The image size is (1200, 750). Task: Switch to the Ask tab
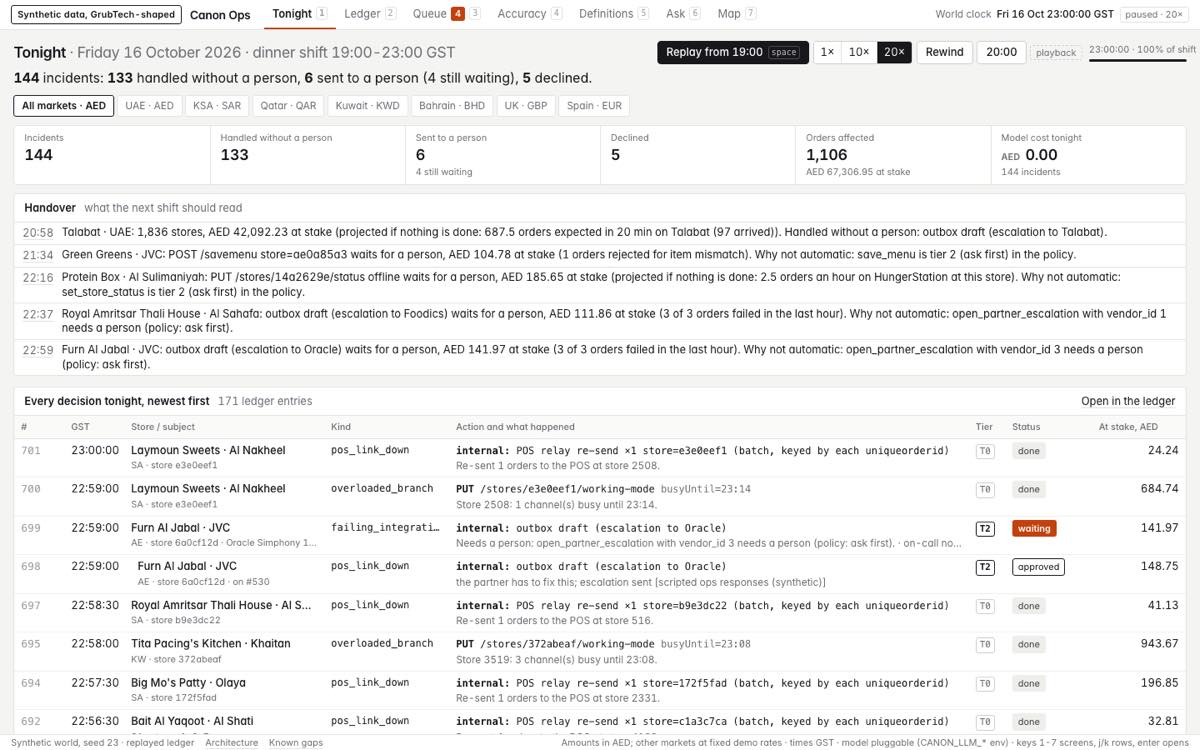(683, 14)
